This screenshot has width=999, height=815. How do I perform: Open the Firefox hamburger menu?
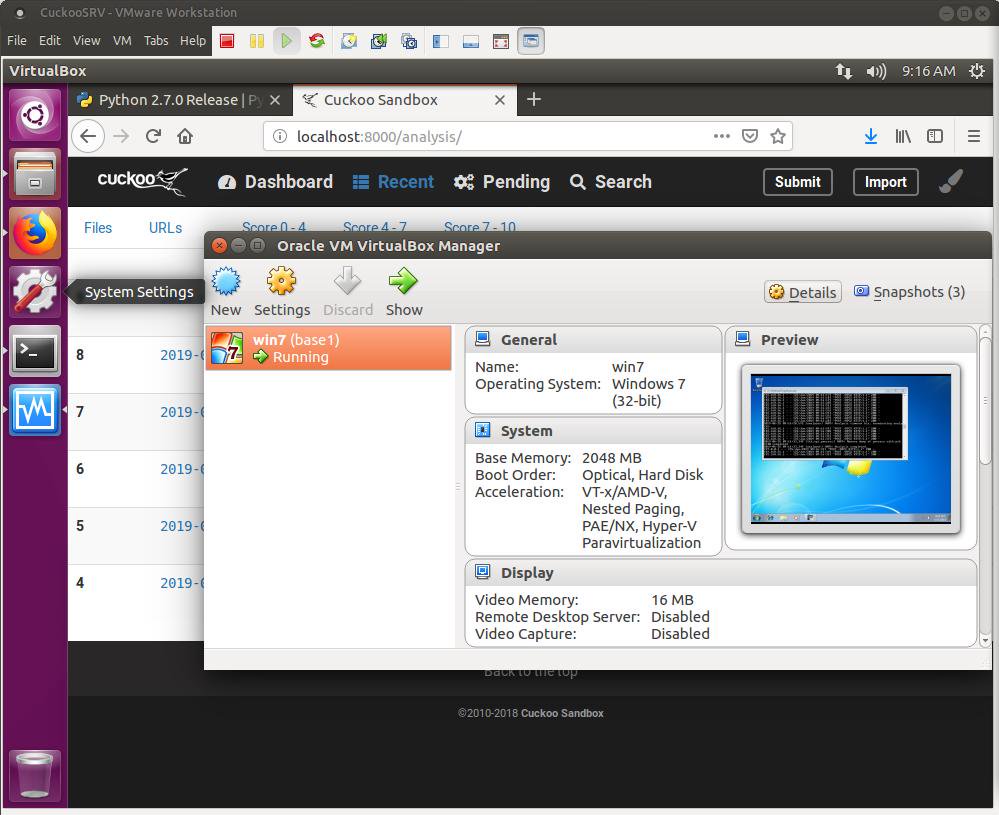coord(973,135)
